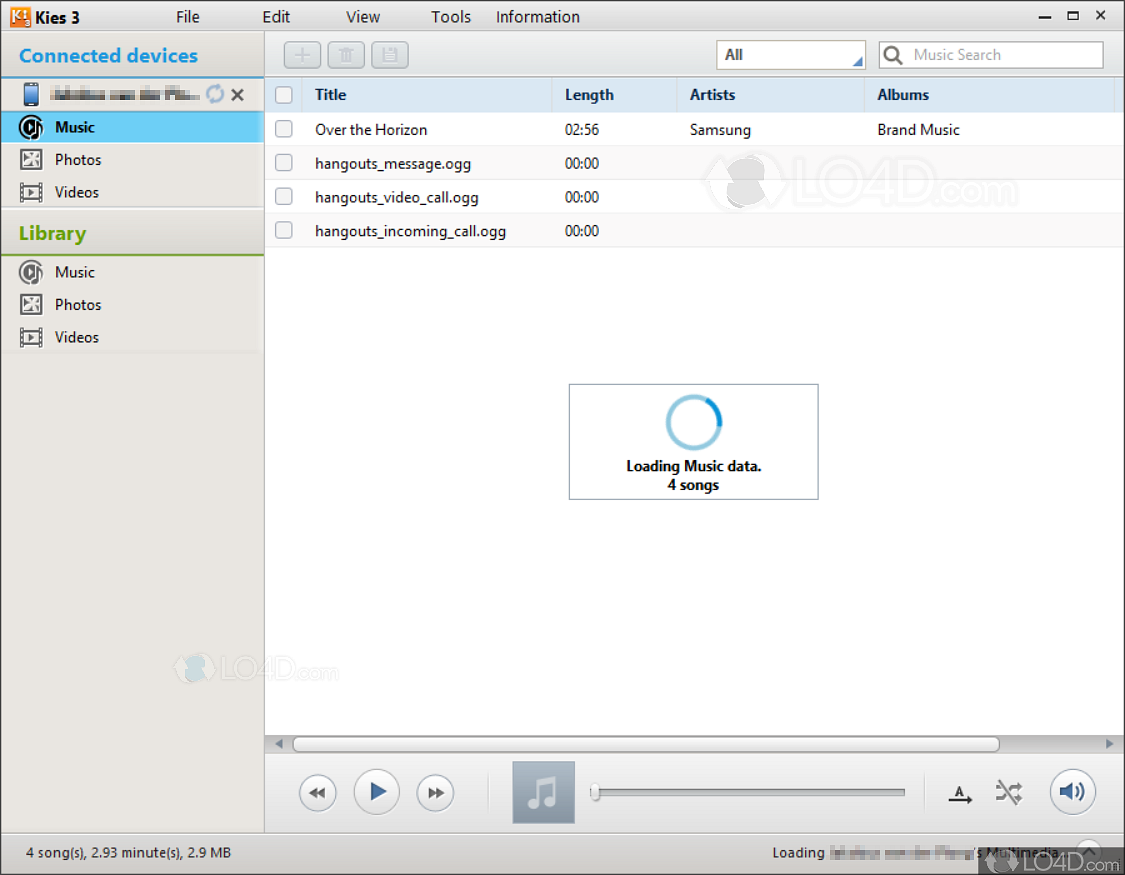Click the 02:56 length cell
The height and width of the screenshot is (875, 1125).
pos(581,130)
